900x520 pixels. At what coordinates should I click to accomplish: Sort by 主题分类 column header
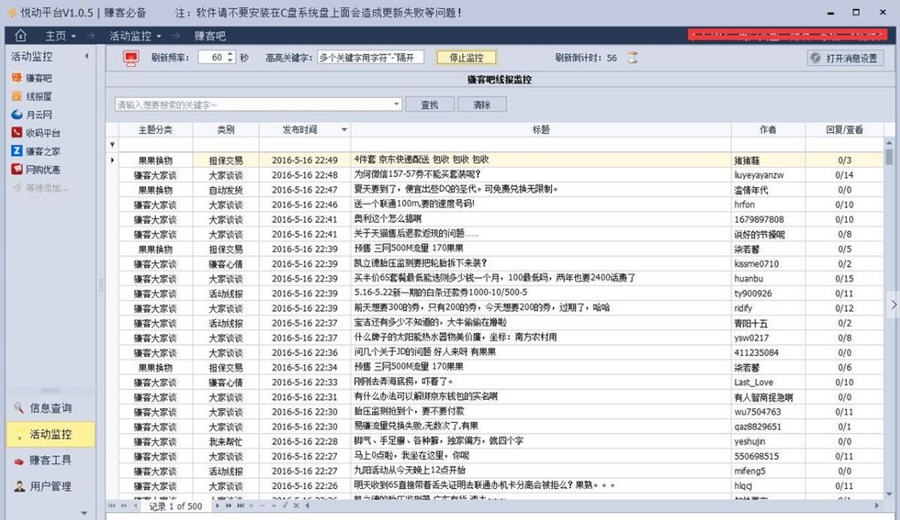(155, 130)
